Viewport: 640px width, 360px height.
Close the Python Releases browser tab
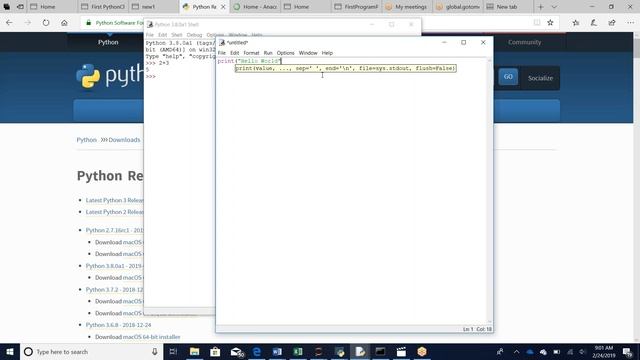point(223,7)
